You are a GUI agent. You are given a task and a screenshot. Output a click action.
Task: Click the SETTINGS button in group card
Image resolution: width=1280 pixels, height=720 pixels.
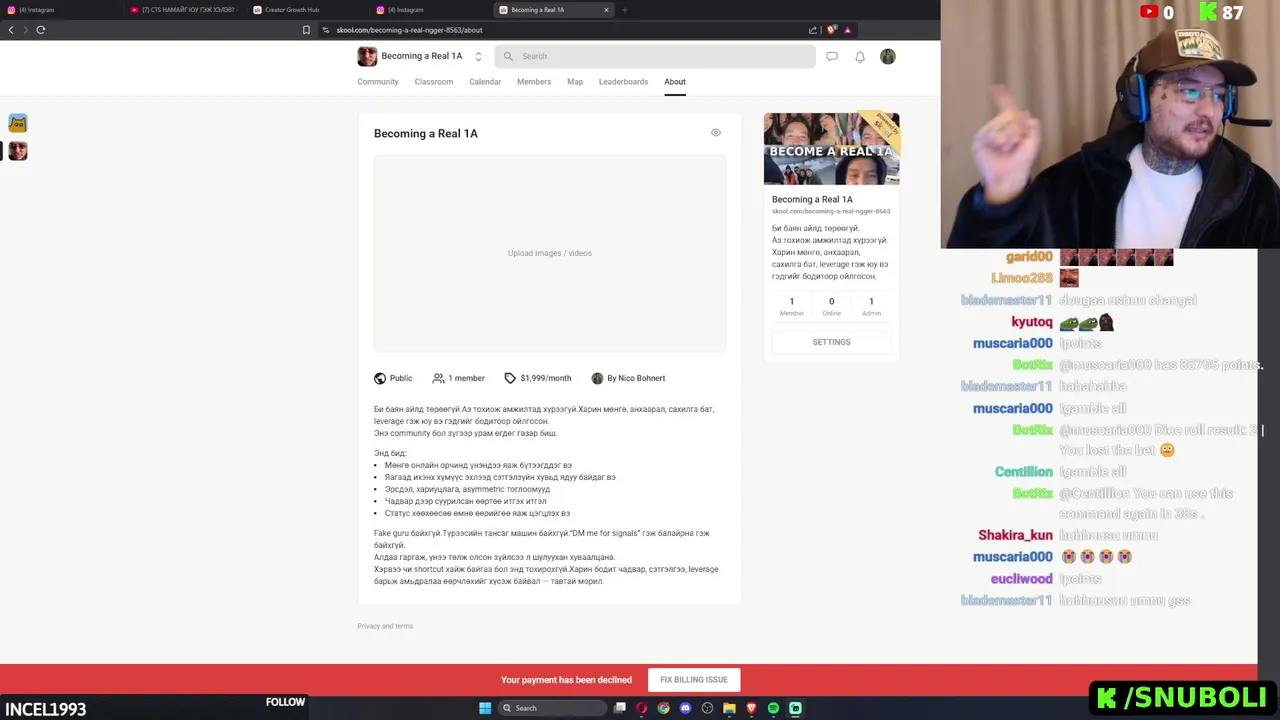point(831,342)
